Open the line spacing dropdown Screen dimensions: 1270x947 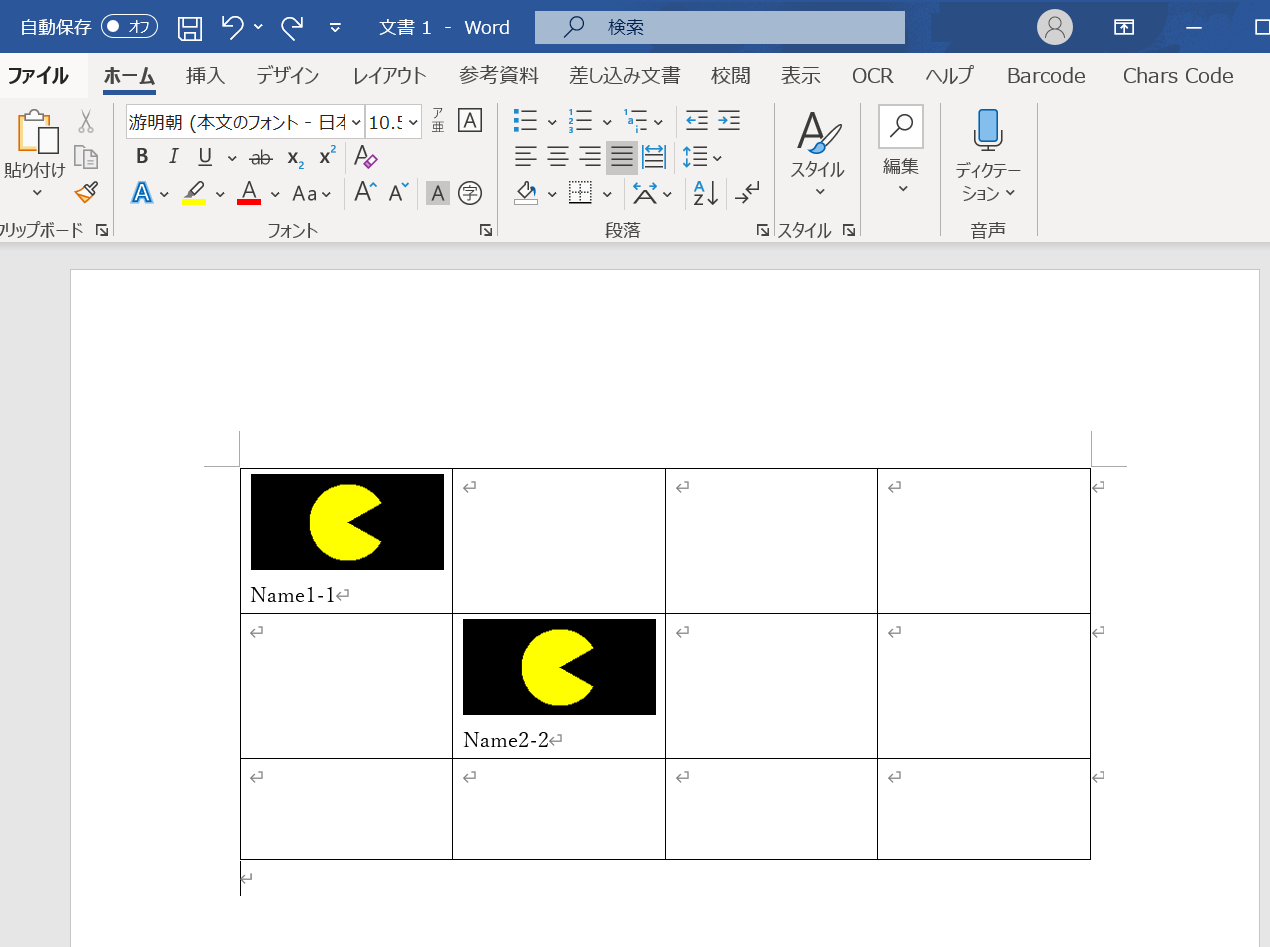point(705,157)
